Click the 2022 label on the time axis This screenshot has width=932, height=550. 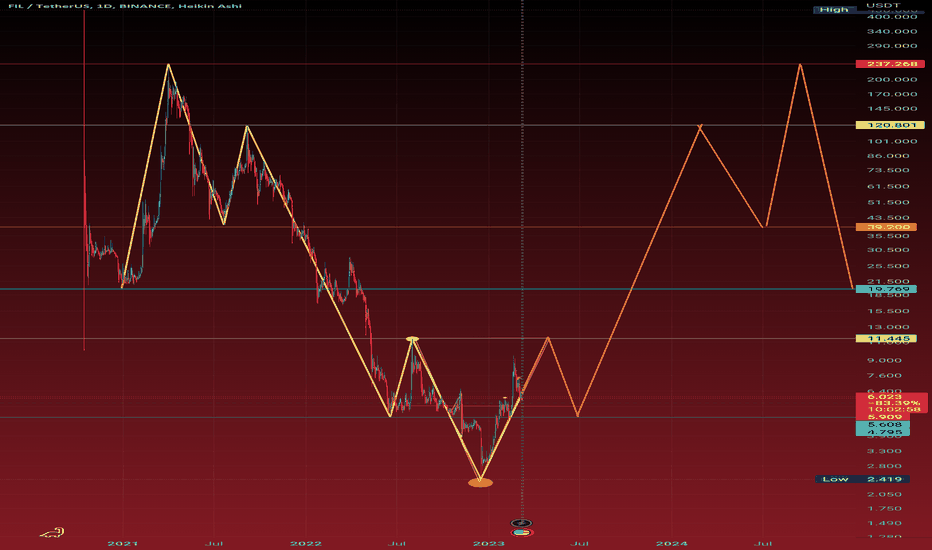click(x=306, y=543)
